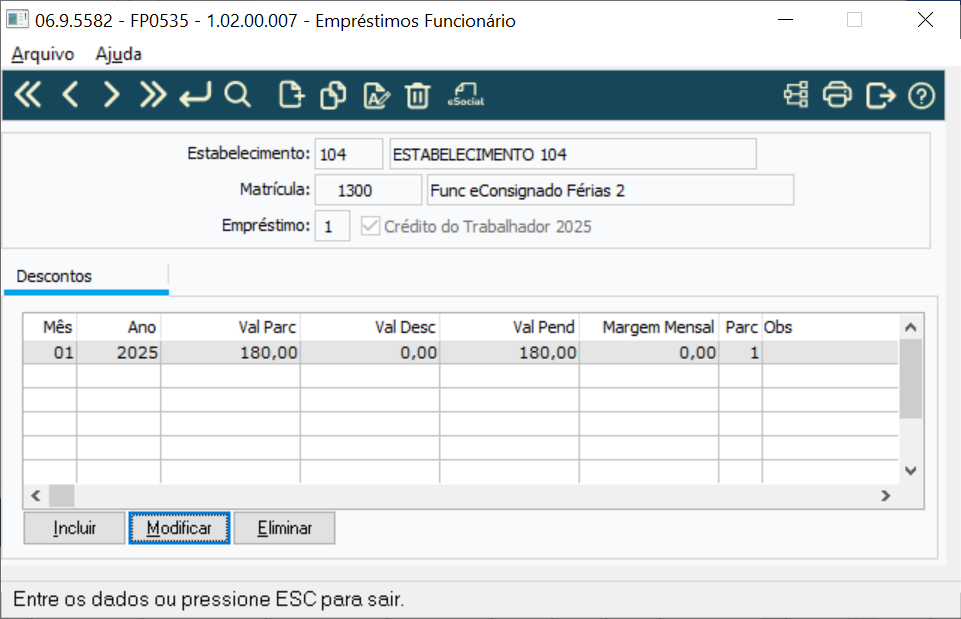Click the Obs column header
Screen dimensions: 961x619
click(830, 327)
